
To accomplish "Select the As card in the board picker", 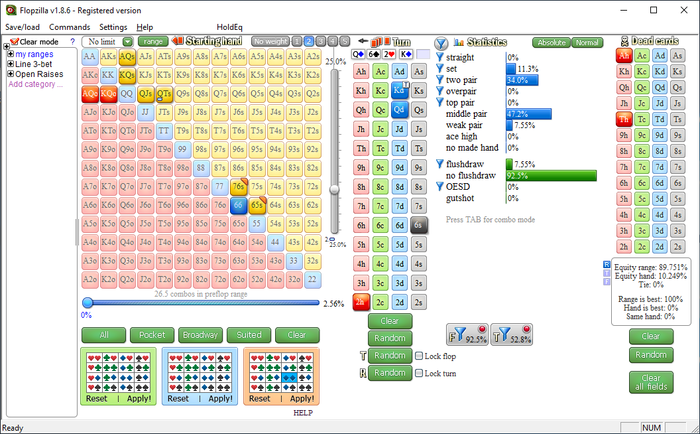I will tap(418, 71).
